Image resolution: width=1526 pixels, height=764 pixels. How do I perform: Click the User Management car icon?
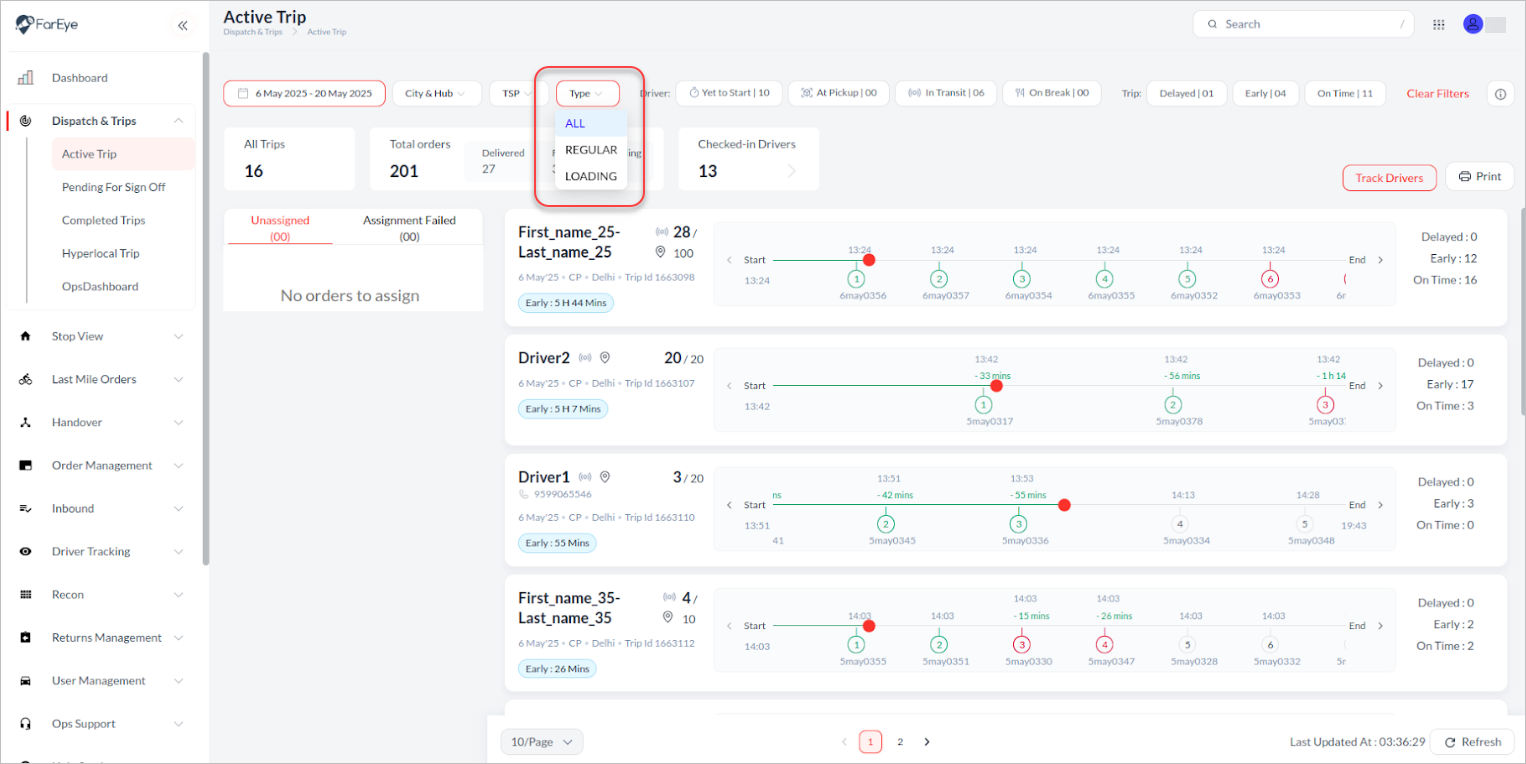coord(26,680)
